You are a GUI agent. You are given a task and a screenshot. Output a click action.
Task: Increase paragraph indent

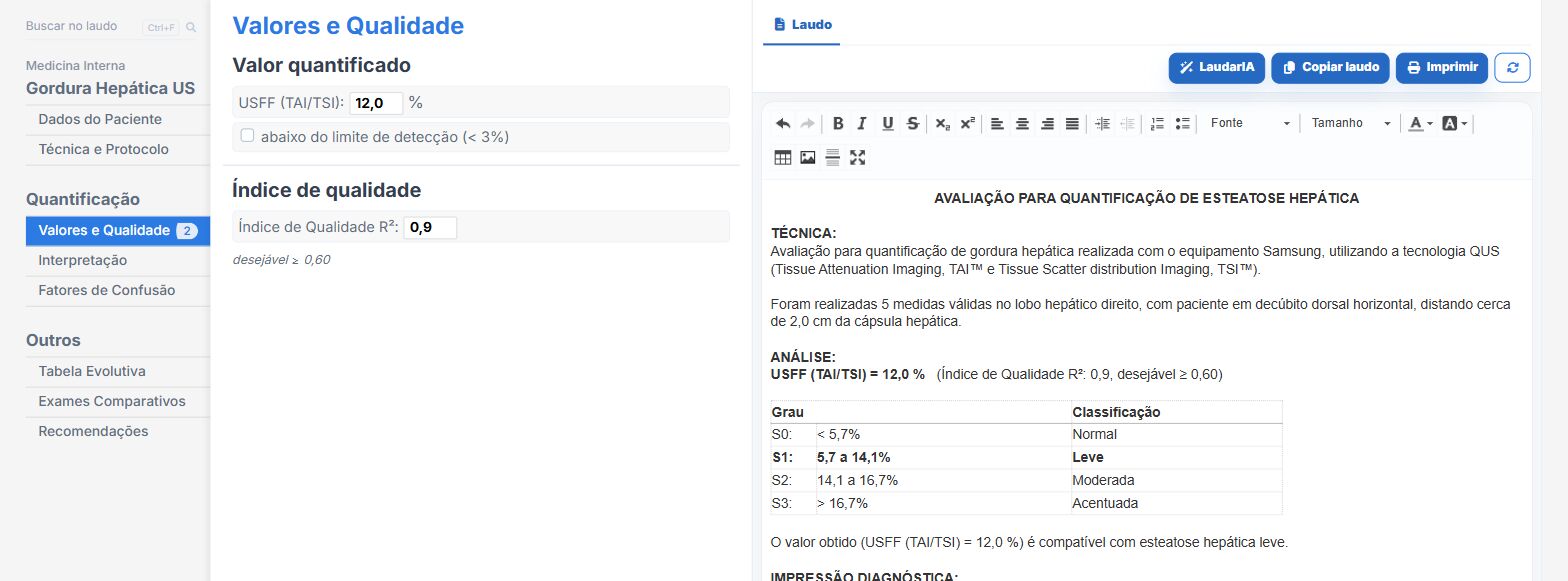[1102, 124]
